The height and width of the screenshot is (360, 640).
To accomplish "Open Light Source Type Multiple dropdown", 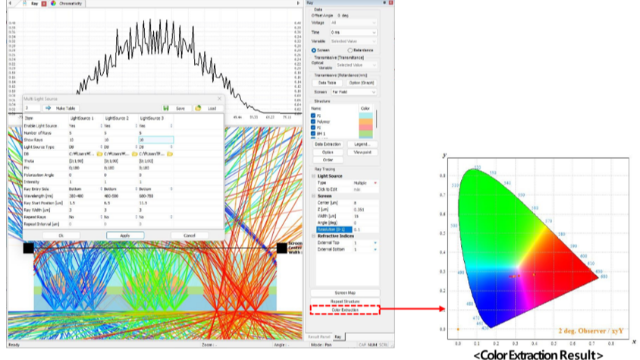I will tap(375, 183).
